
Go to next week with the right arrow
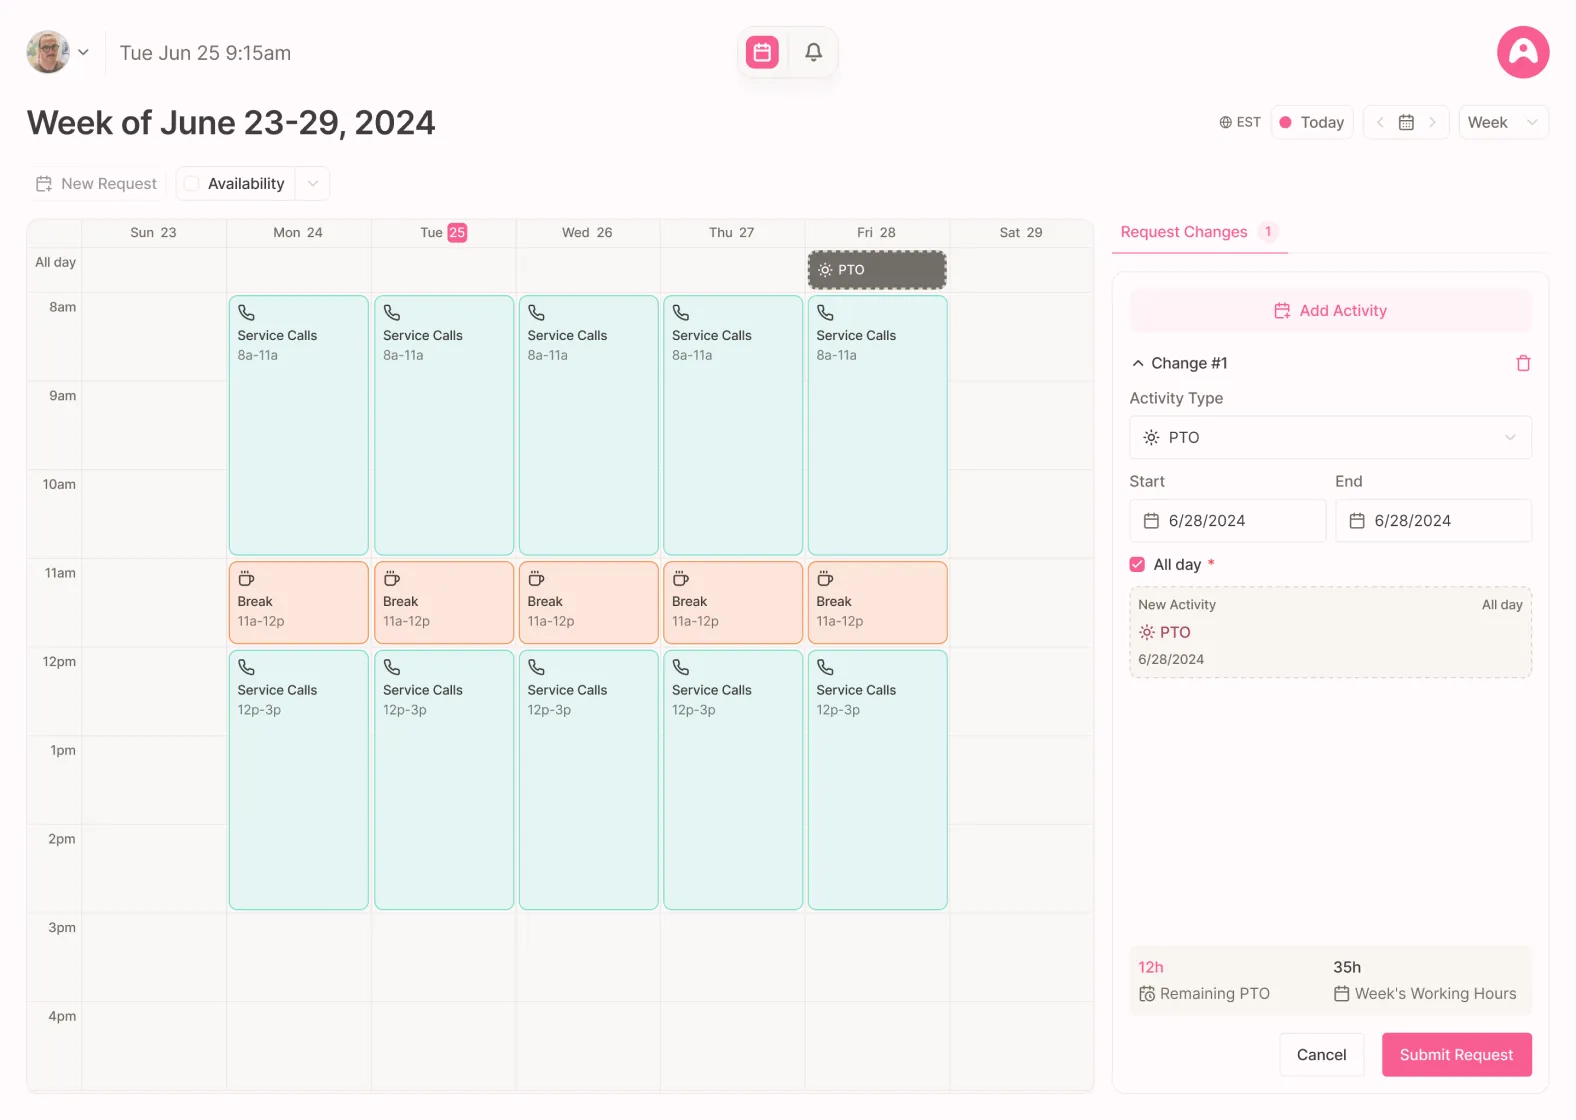click(x=1434, y=122)
